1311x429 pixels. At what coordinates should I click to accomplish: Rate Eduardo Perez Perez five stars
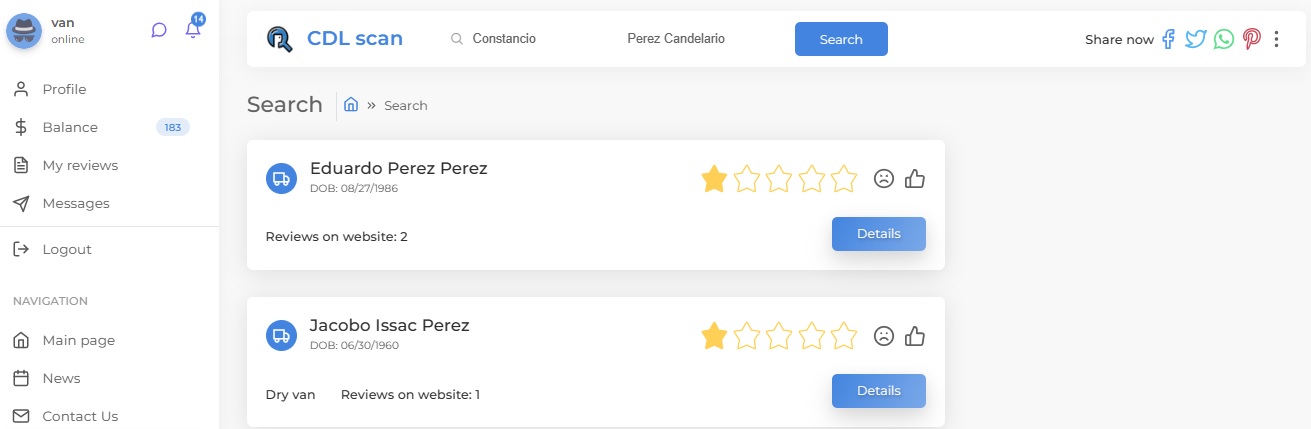[x=844, y=179]
